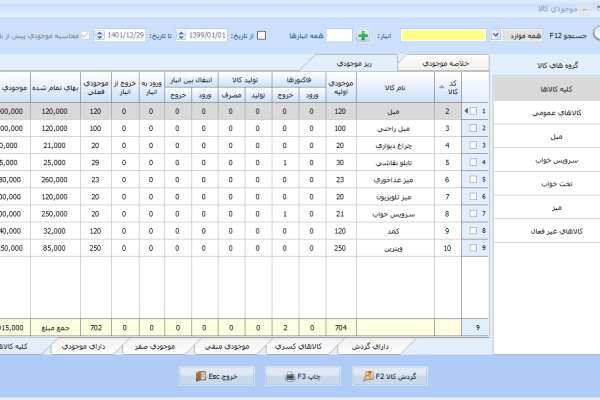Check the row checkbox for مبل راحتی
The height and width of the screenshot is (400, 600).
click(x=473, y=128)
